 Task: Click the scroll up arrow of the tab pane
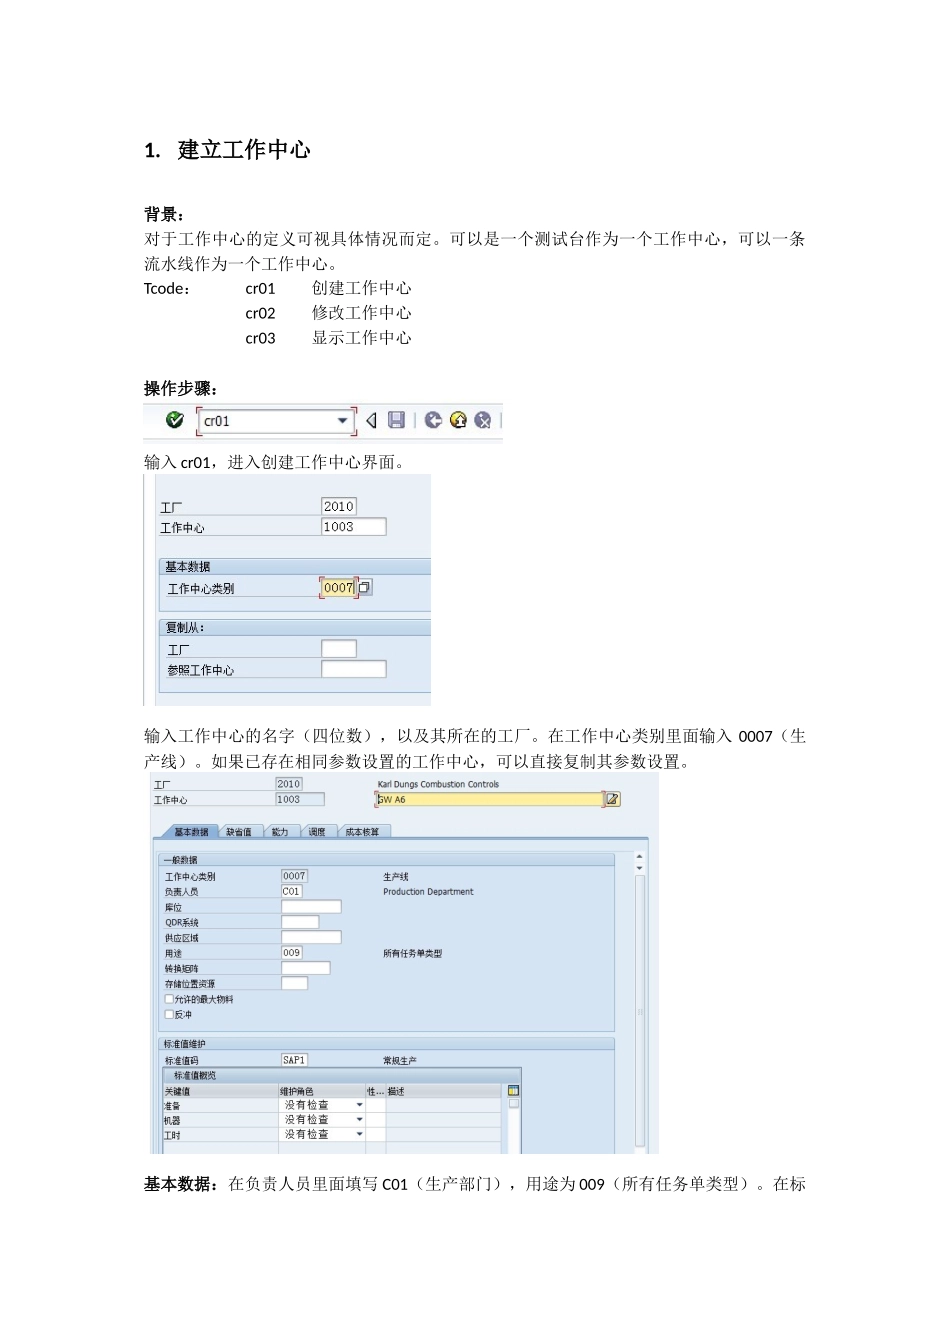pos(640,857)
